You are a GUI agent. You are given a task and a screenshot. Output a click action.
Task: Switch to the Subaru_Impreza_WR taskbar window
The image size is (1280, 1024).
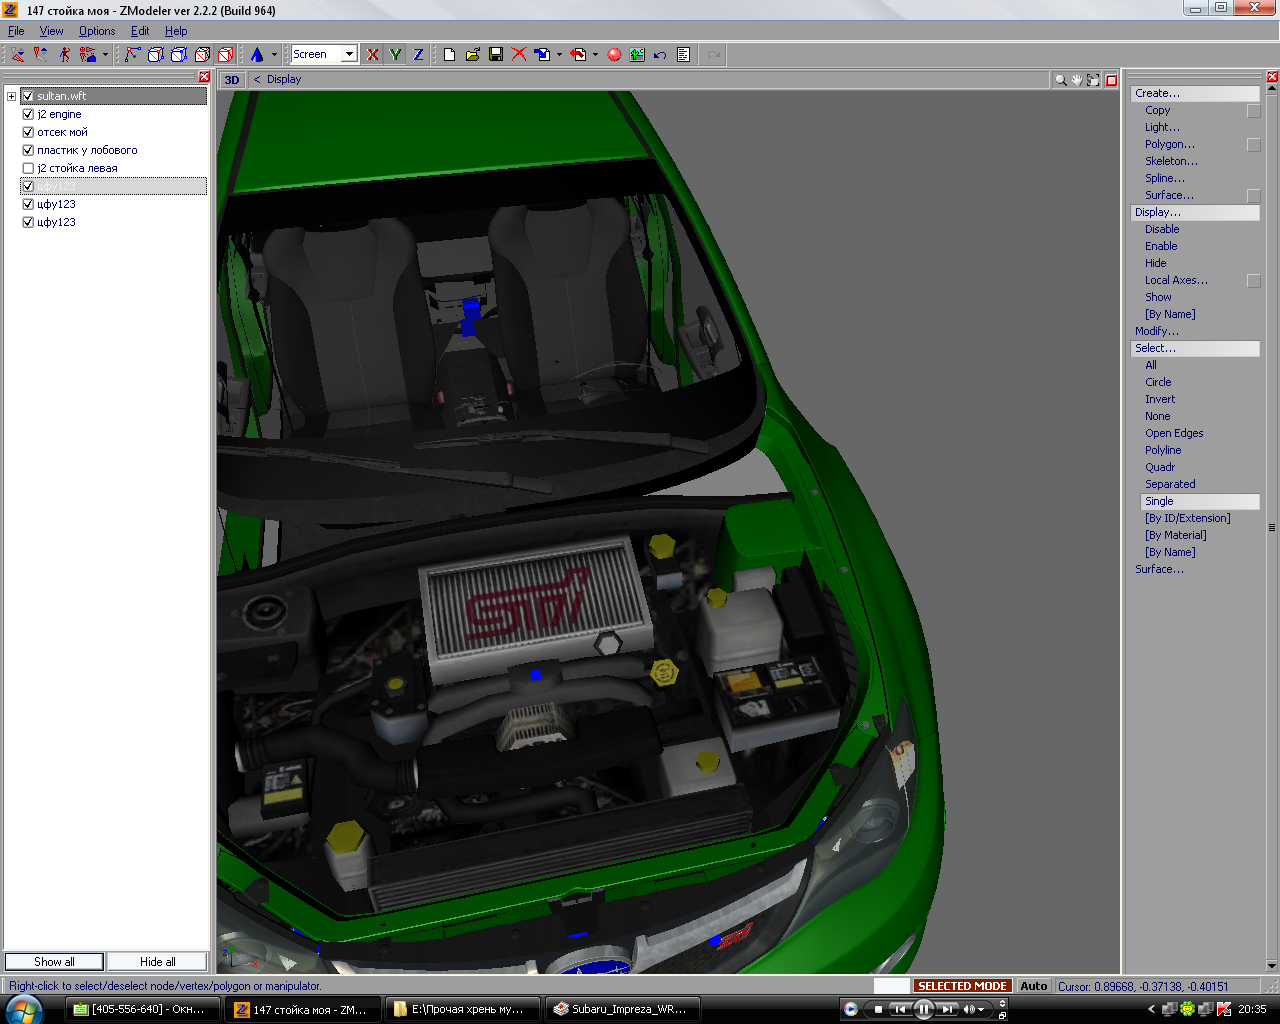(x=621, y=1009)
